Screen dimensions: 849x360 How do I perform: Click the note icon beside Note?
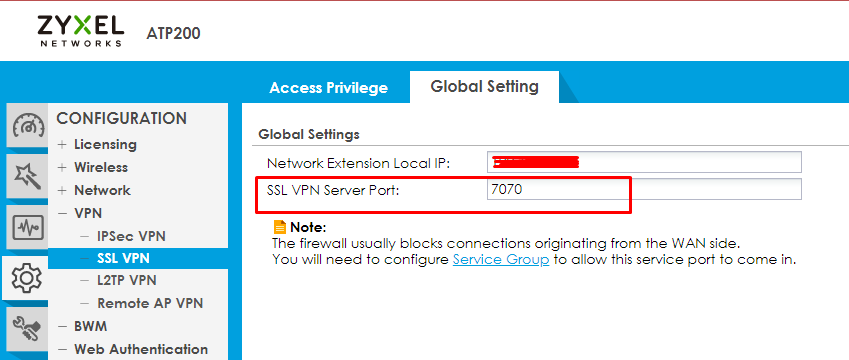tap(279, 227)
